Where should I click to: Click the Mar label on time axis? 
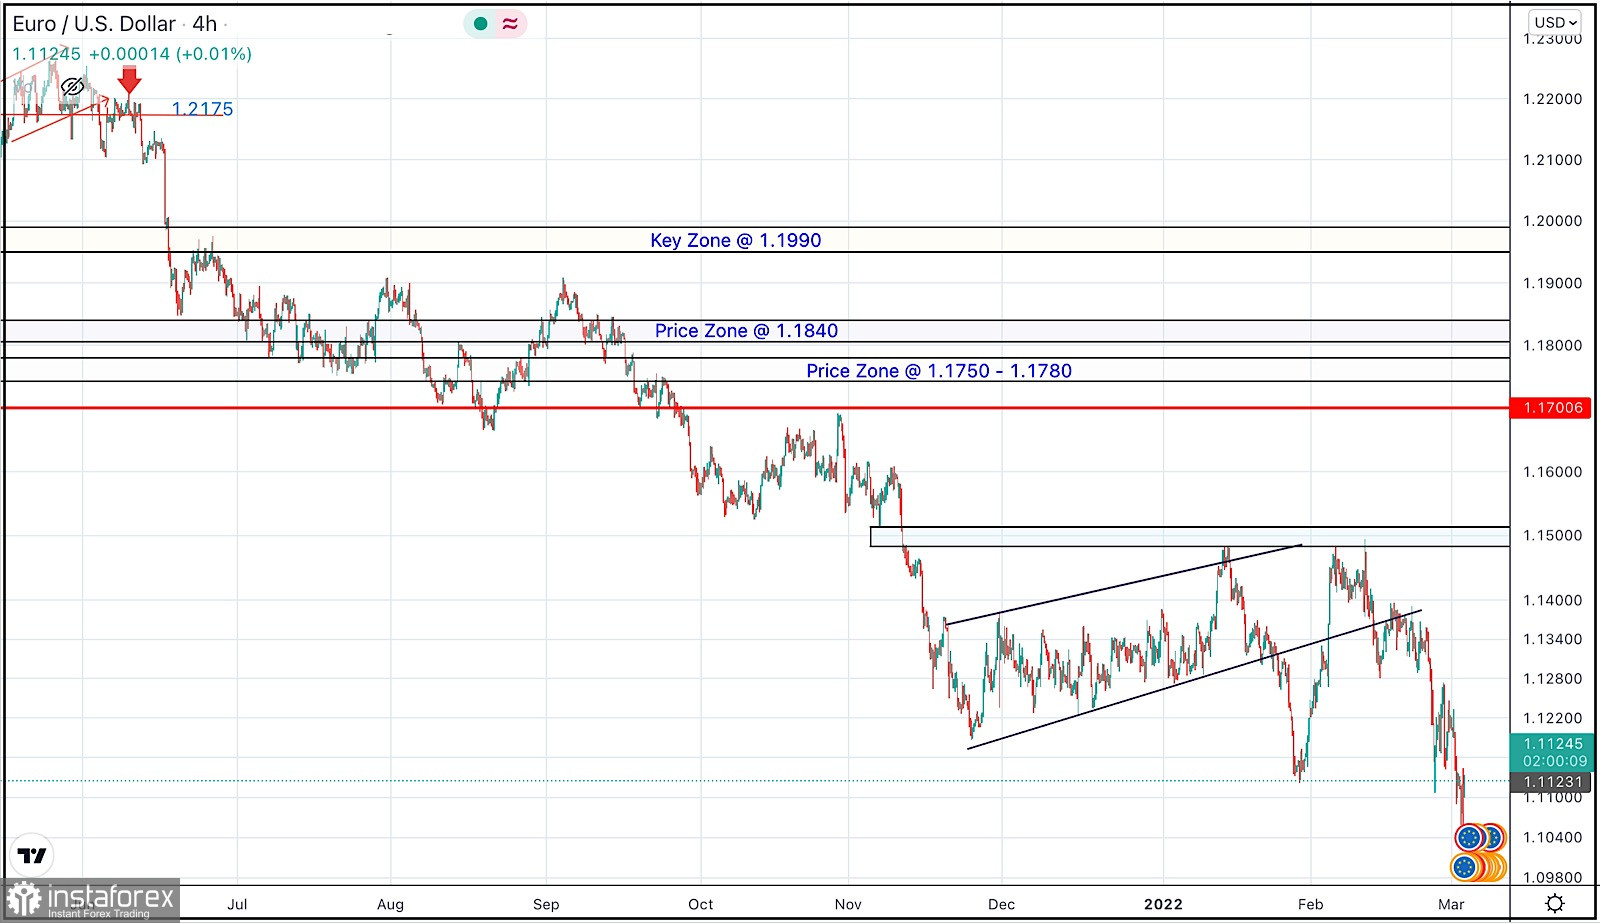(1451, 904)
